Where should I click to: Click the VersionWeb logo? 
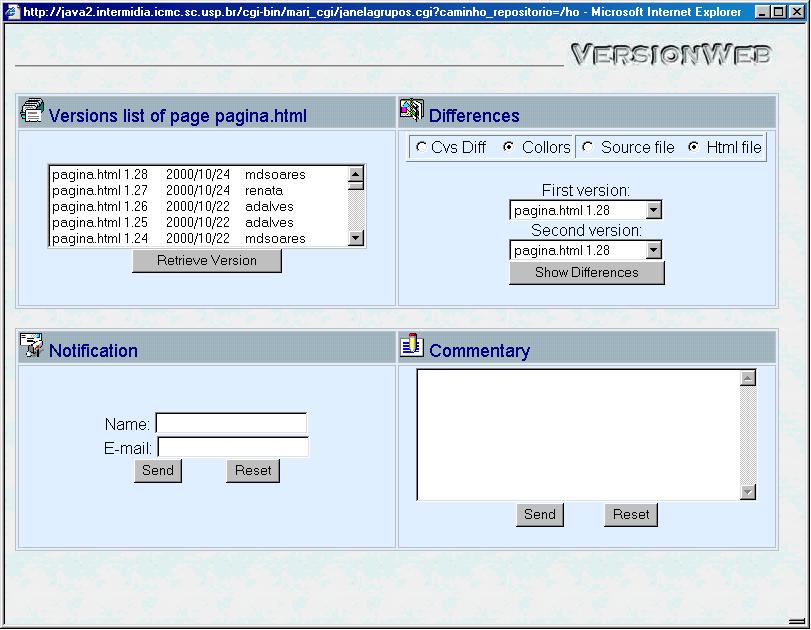click(670, 54)
